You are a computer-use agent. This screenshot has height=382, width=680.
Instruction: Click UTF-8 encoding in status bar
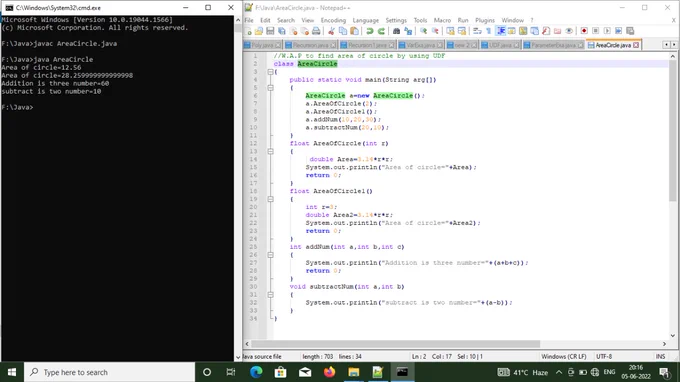tap(604, 356)
